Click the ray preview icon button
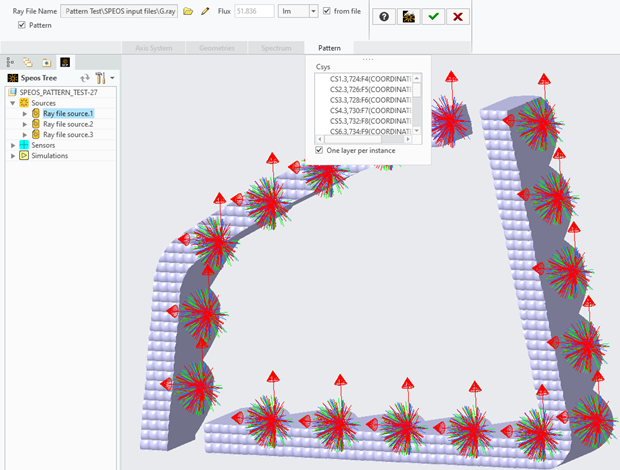The width and height of the screenshot is (620, 470). point(409,17)
